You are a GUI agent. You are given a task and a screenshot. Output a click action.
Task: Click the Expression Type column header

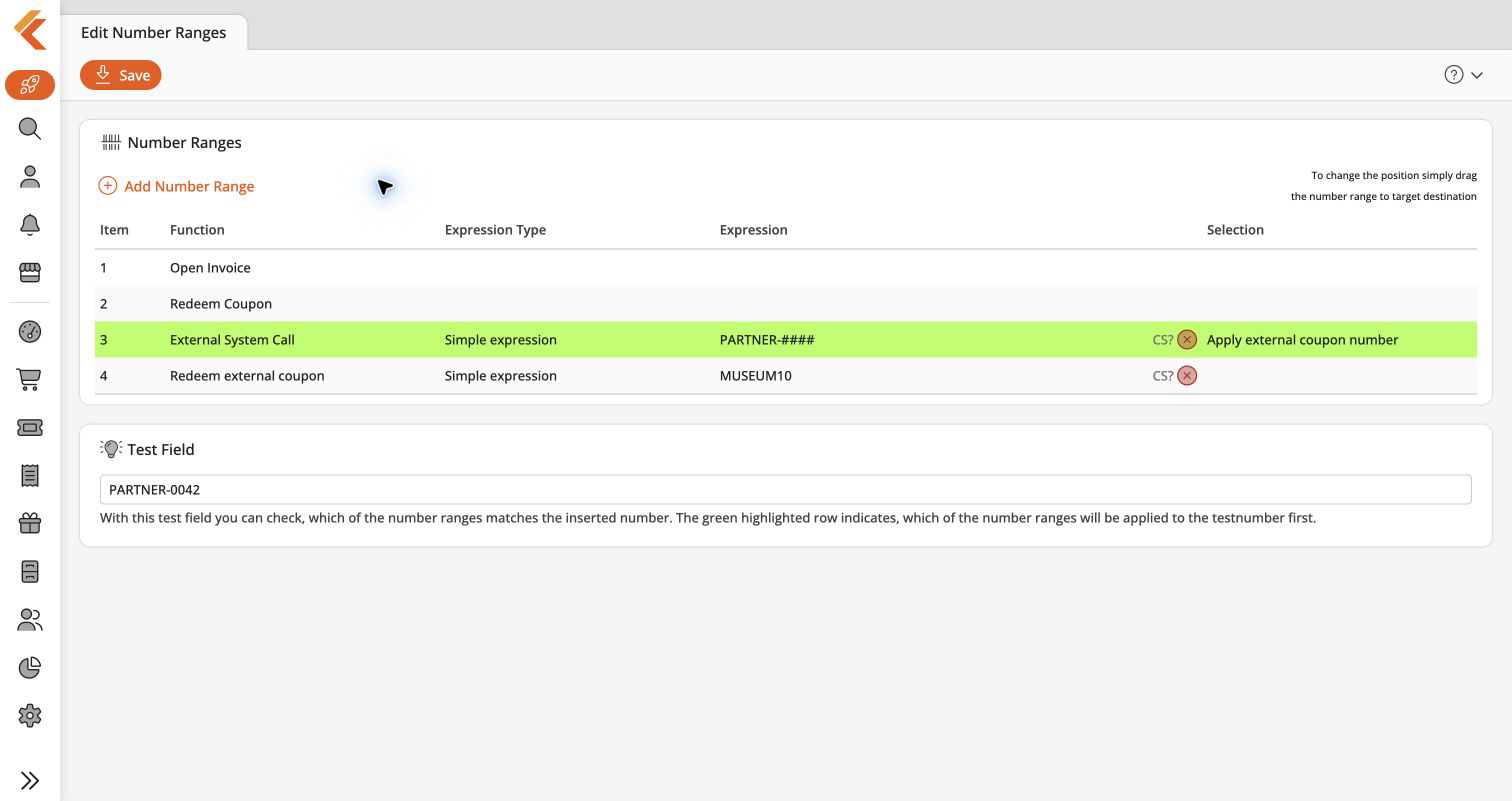point(495,230)
